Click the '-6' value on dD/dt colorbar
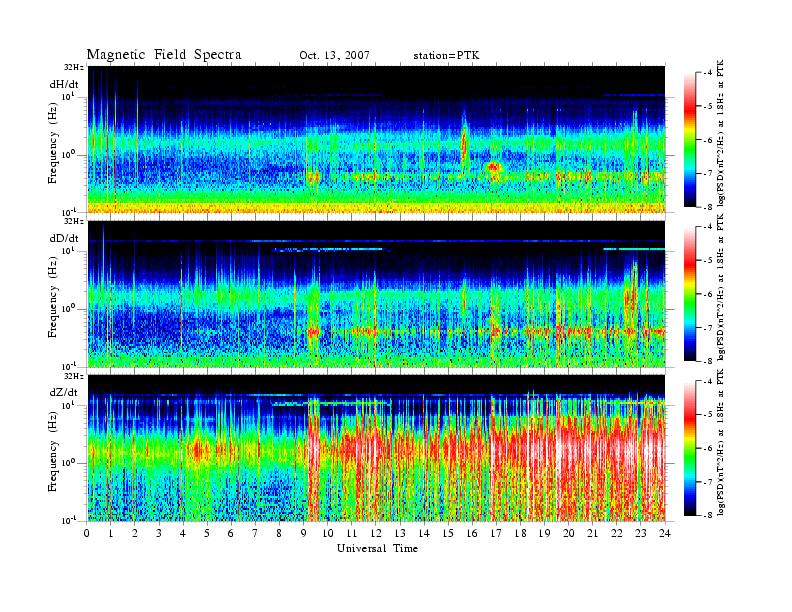The image size is (792, 612). tap(708, 294)
